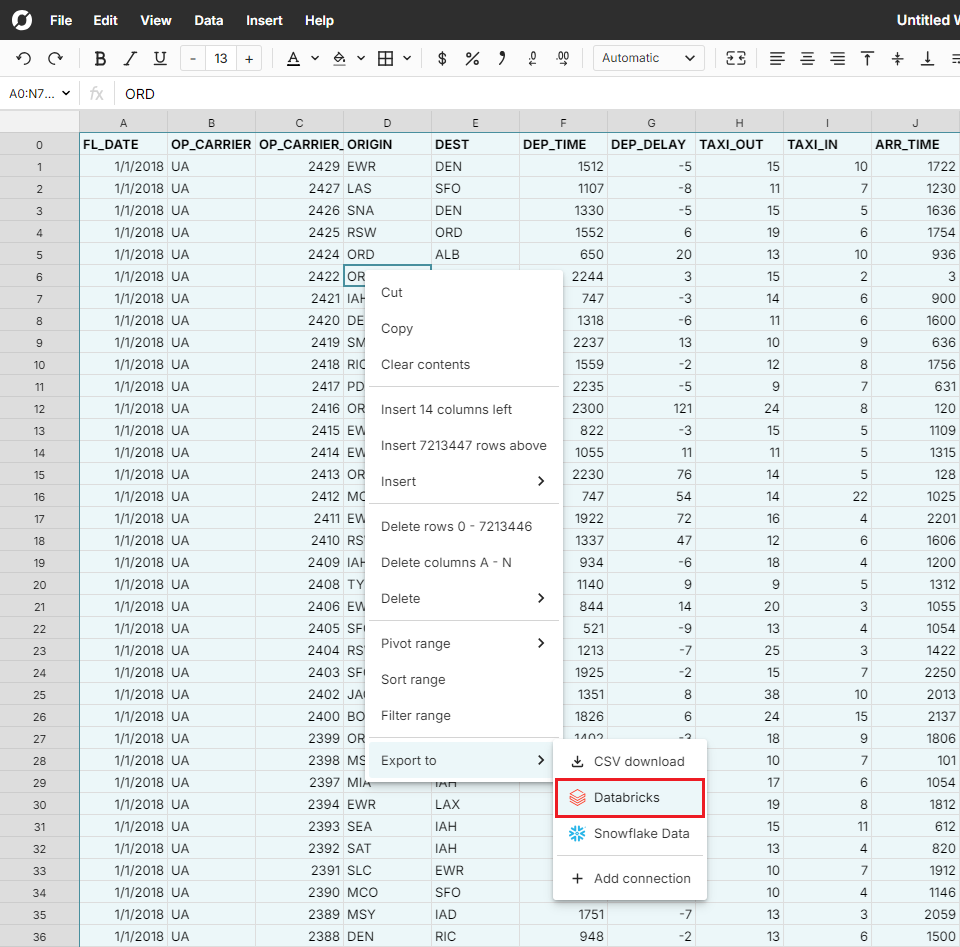Apply italic formatting
The image size is (960, 947).
[130, 58]
